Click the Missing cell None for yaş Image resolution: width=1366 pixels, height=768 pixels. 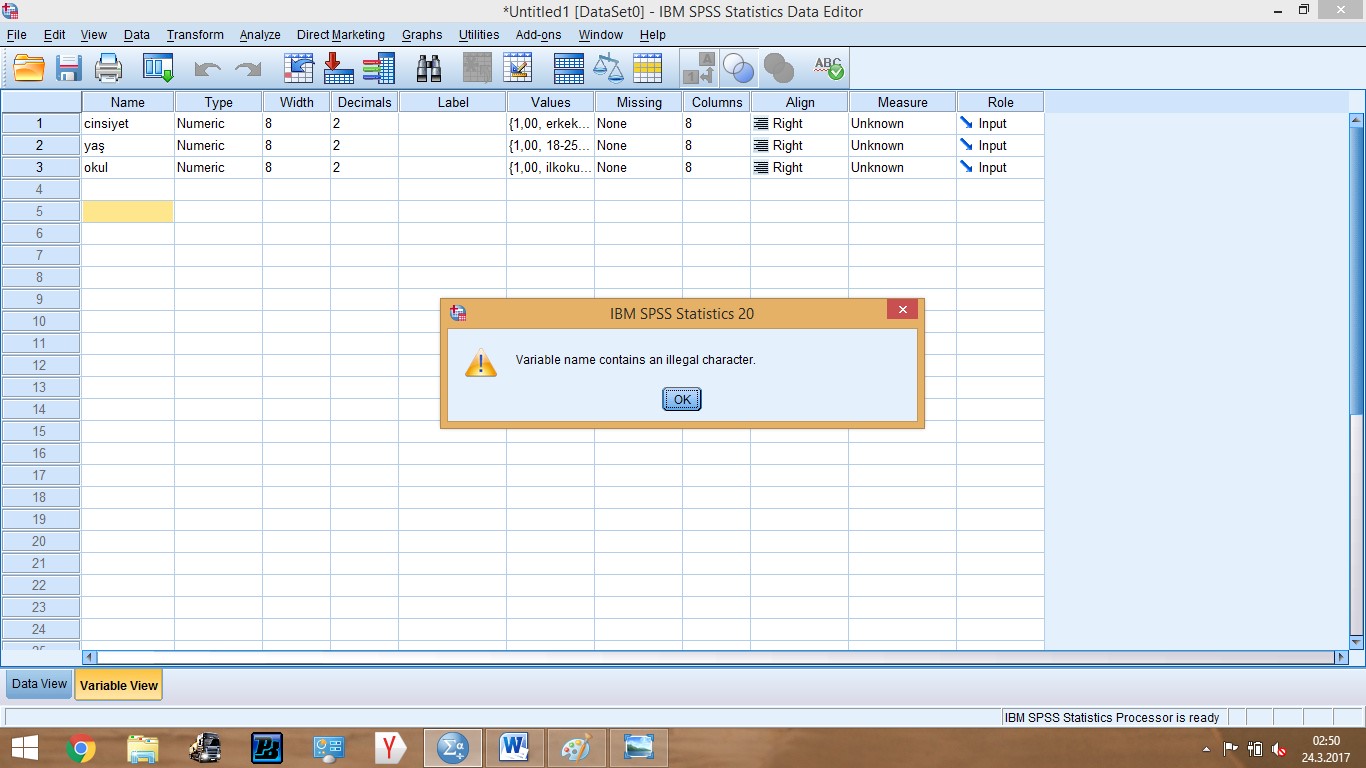pos(638,146)
